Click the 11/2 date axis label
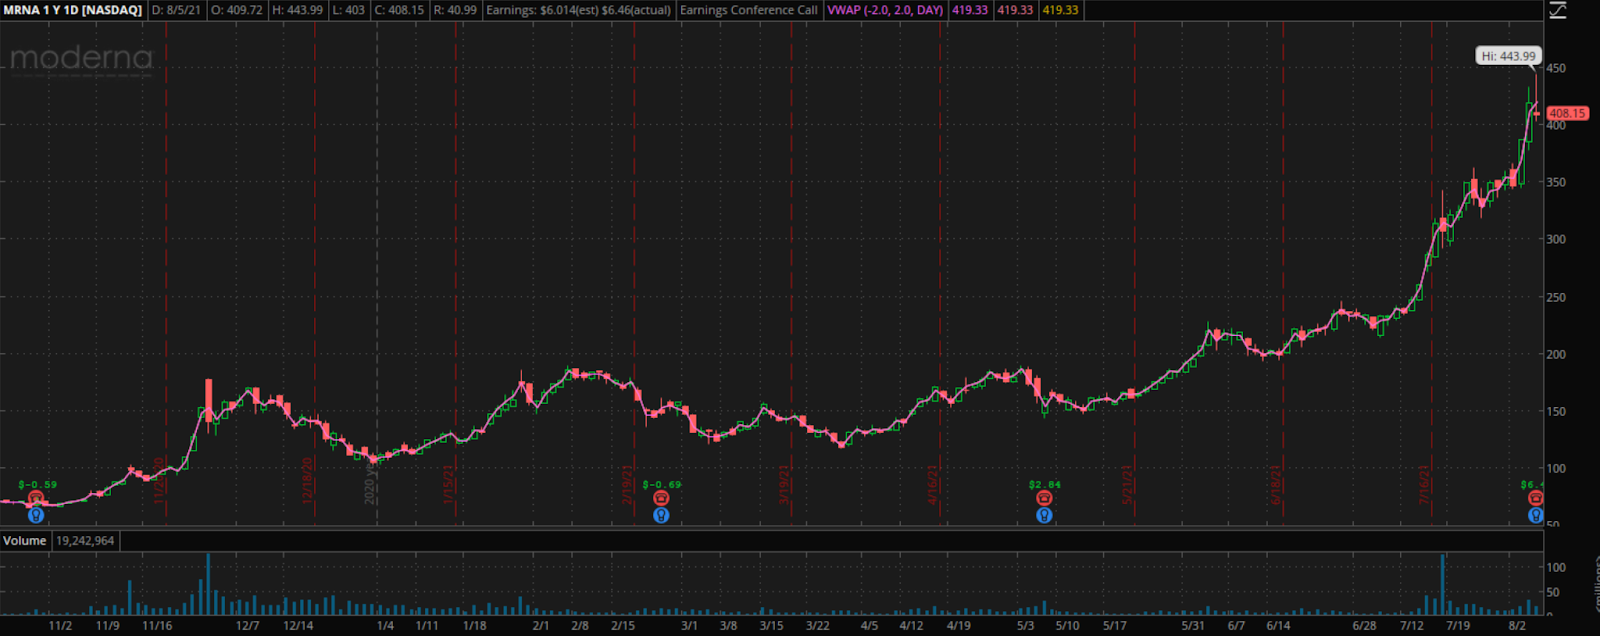The image size is (1600, 636). [60, 626]
